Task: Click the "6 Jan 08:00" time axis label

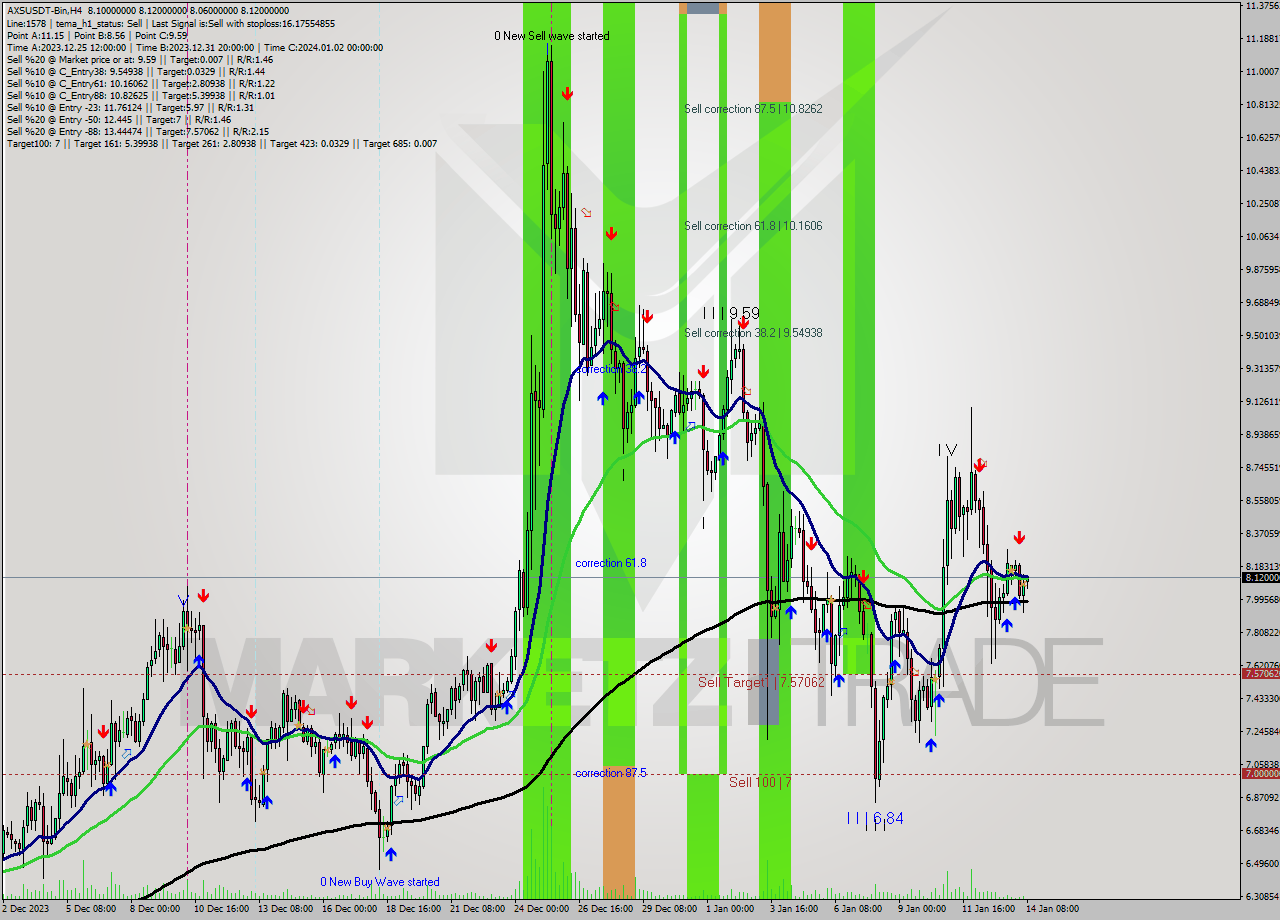Action: pos(858,909)
